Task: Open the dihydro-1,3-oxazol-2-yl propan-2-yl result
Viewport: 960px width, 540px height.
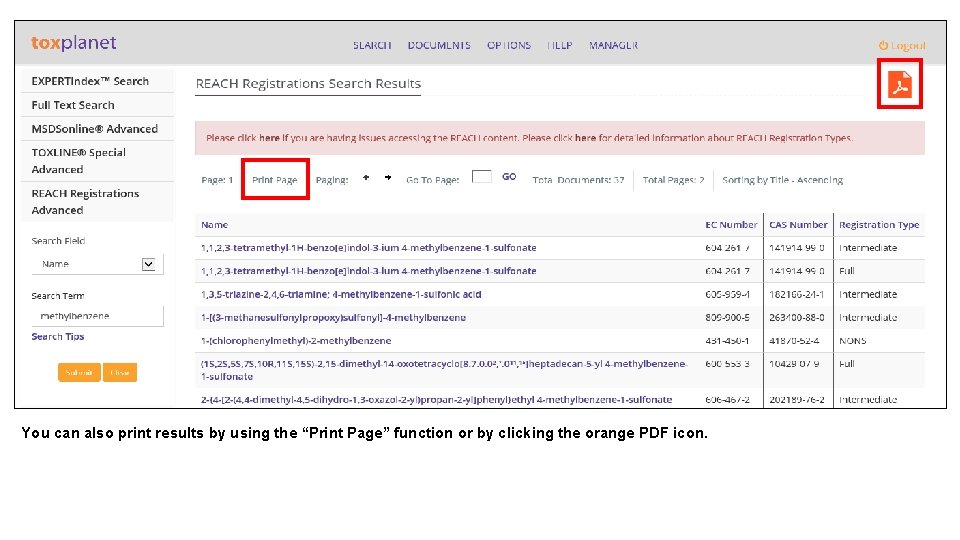Action: point(437,399)
